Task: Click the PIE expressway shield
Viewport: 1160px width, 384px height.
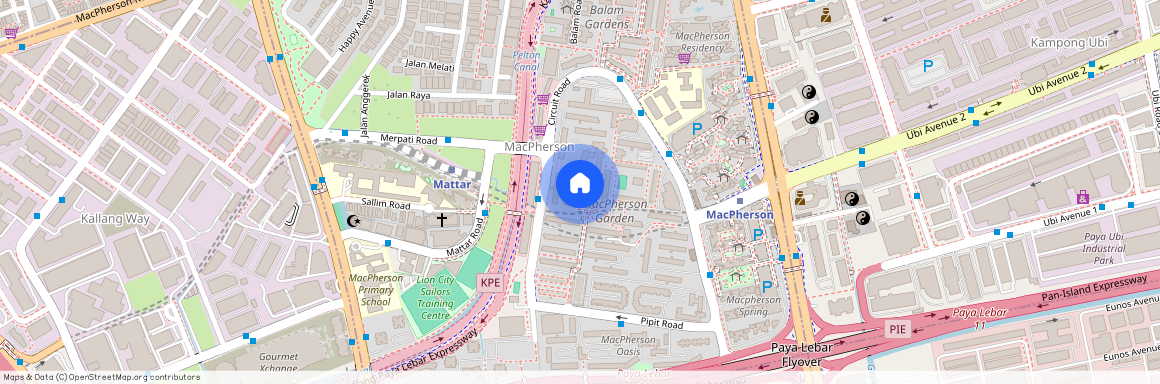Action: (x=897, y=328)
